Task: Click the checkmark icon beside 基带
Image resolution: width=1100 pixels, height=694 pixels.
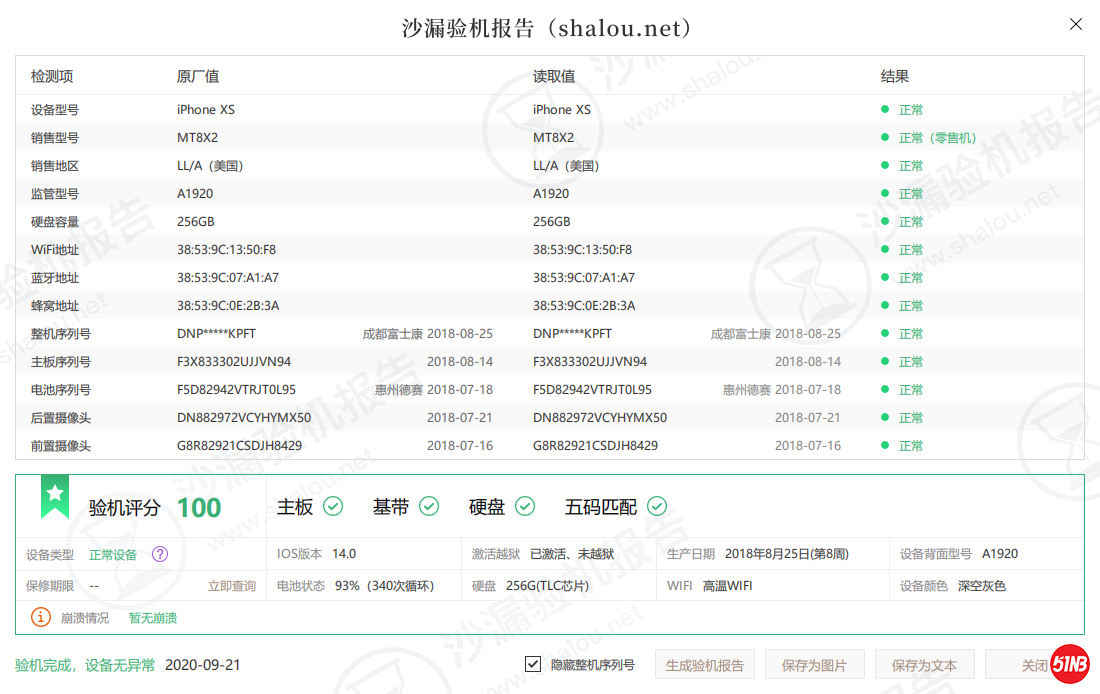Action: point(429,507)
